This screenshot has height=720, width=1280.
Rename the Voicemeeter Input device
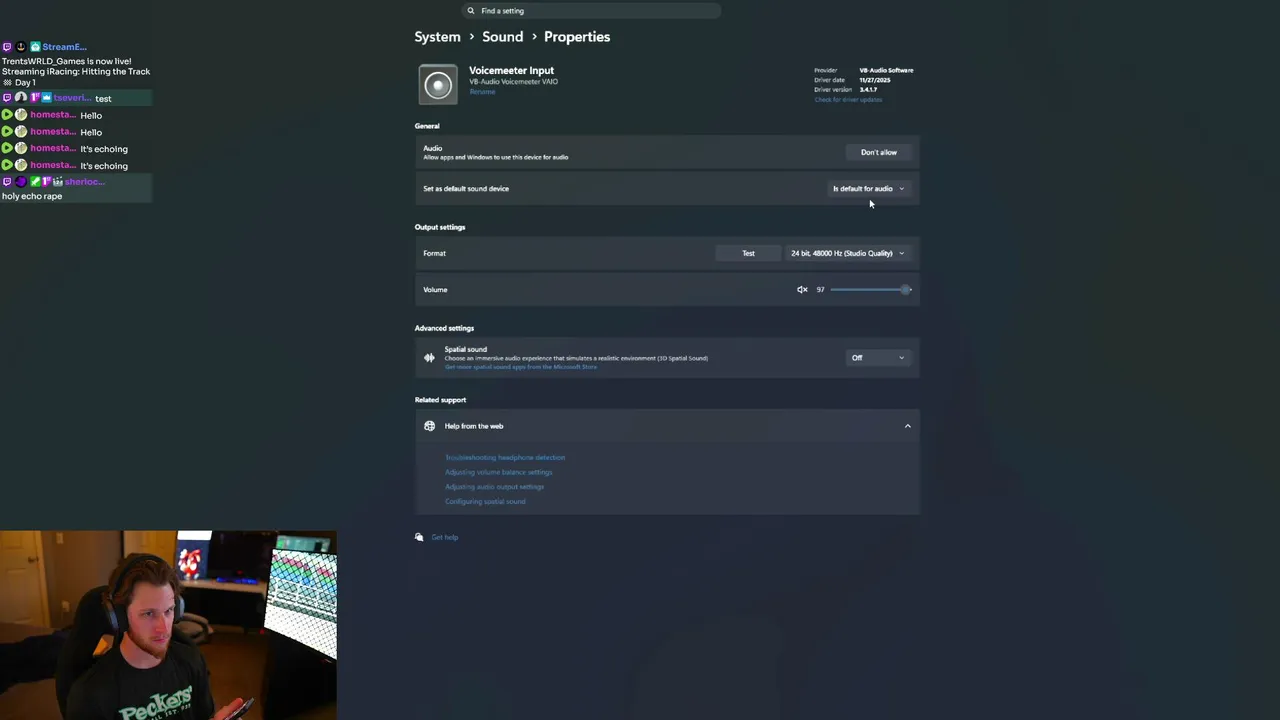(482, 91)
